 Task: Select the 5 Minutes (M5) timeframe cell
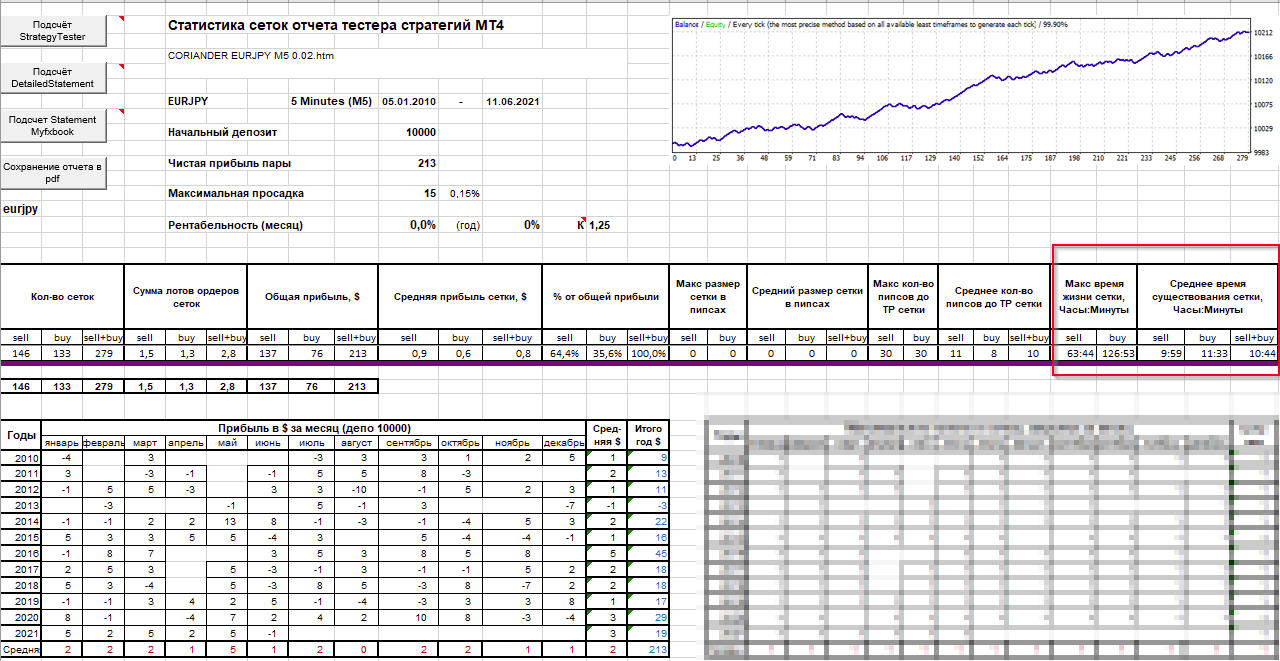pos(331,101)
